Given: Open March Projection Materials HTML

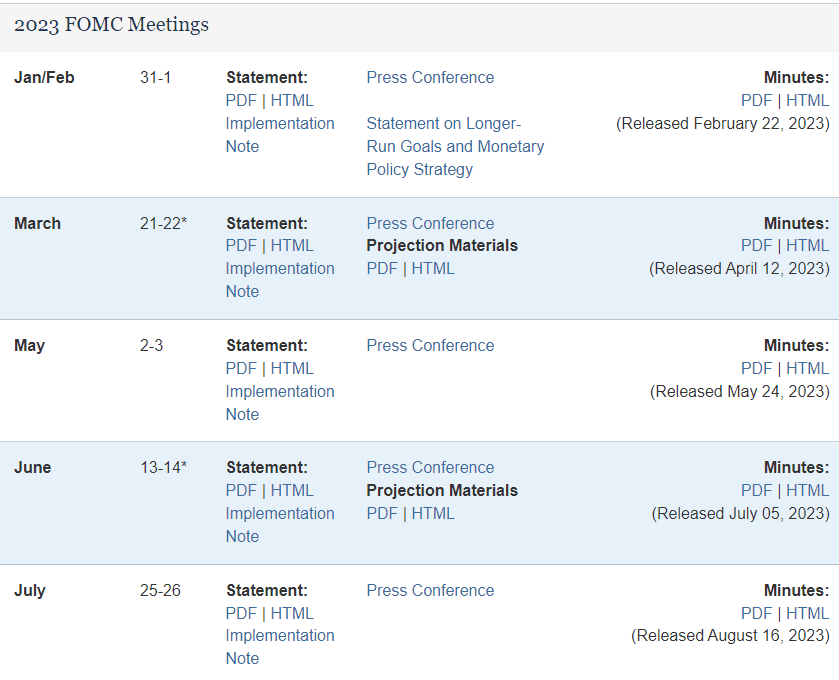Looking at the screenshot, I should click(x=433, y=269).
